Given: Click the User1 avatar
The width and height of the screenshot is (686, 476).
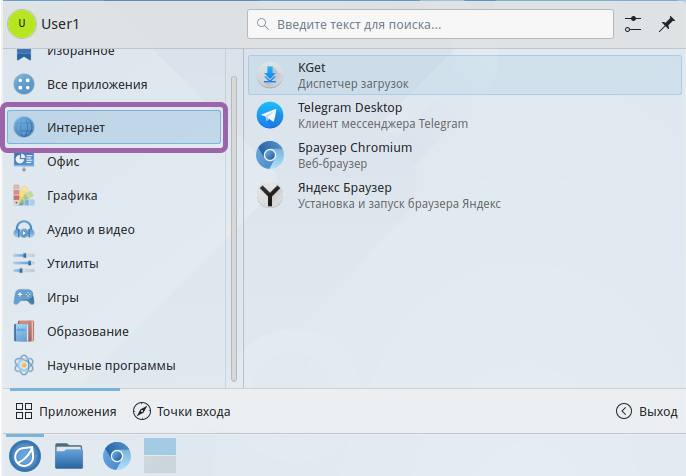Looking at the screenshot, I should click(x=22, y=23).
